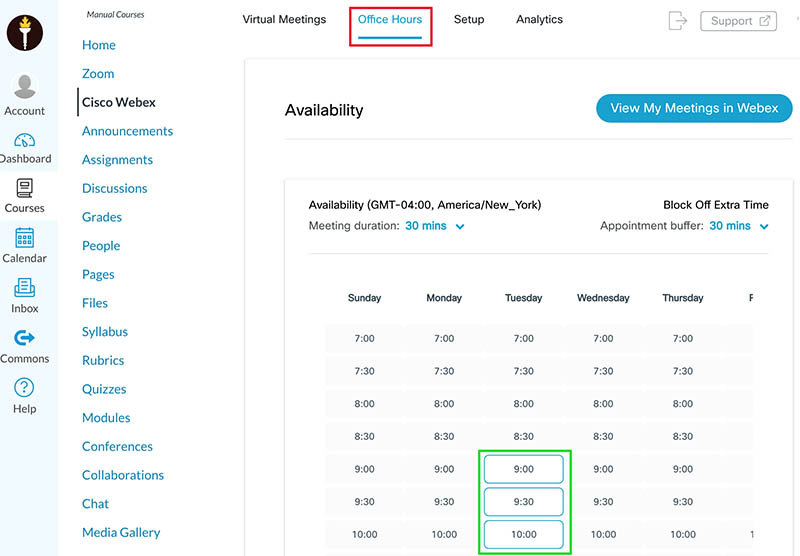Open Zoom course link

pos(98,73)
